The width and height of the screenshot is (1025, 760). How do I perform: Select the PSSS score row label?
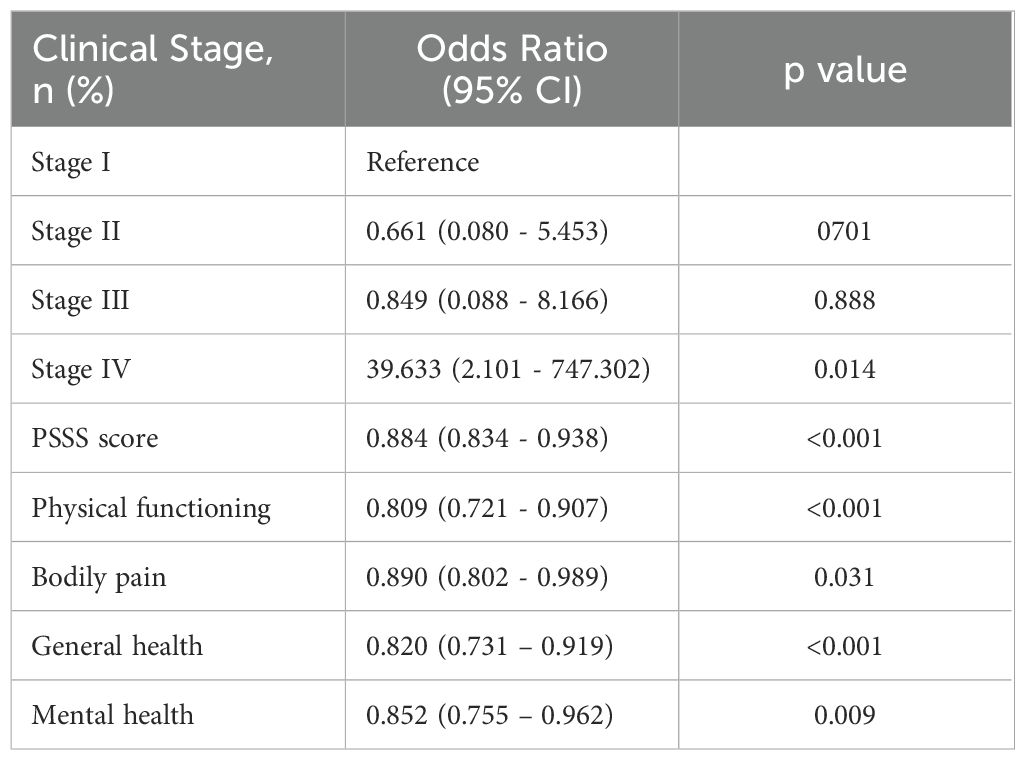[x=95, y=438]
